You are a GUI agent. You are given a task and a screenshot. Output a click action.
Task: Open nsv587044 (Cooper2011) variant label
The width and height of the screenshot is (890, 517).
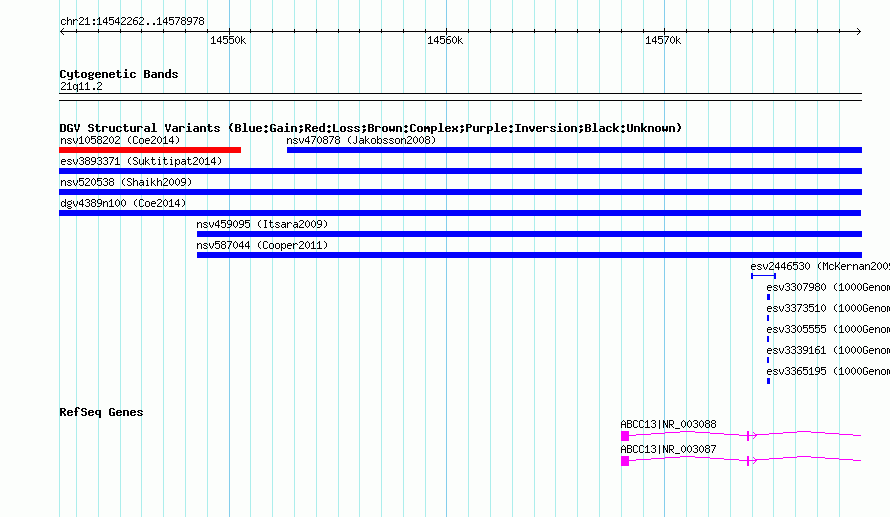coord(262,245)
